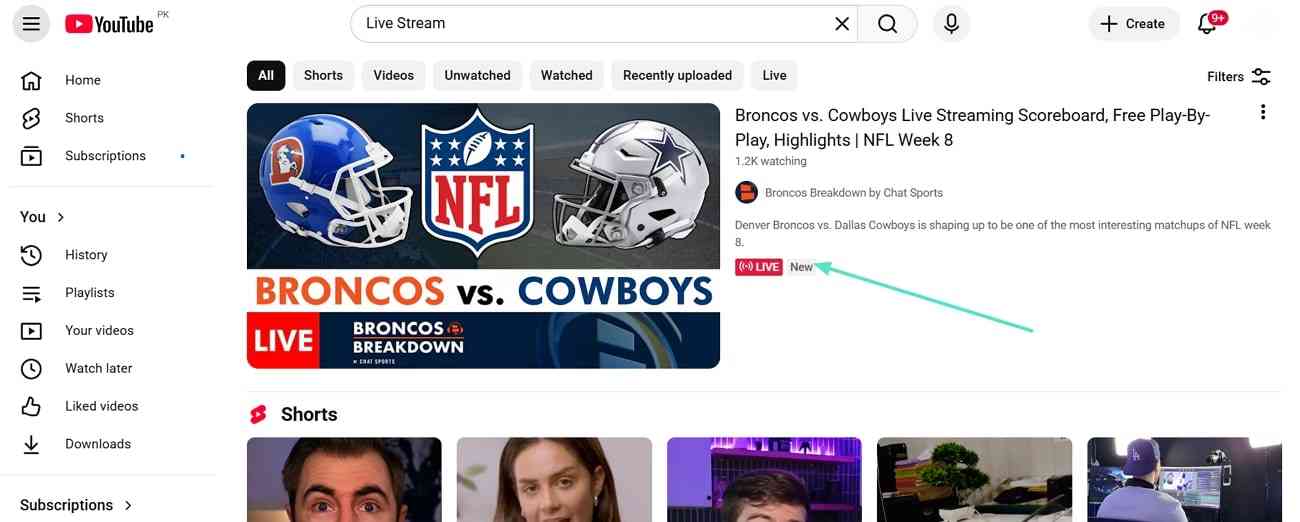The image size is (1300, 522).
Task: Click the Shorts sidebar icon
Action: (31, 118)
